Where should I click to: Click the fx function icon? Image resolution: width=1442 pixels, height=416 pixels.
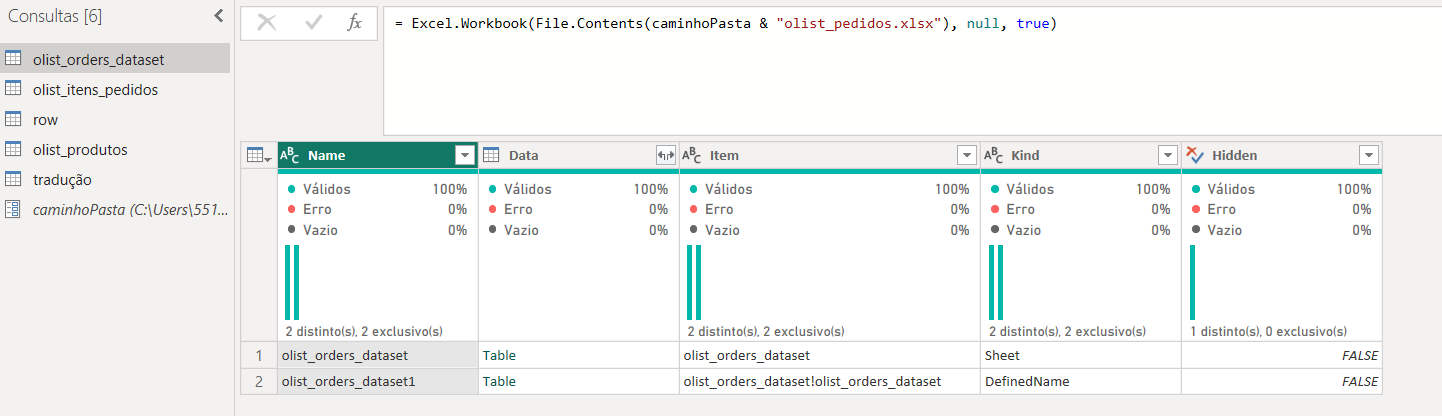(354, 23)
